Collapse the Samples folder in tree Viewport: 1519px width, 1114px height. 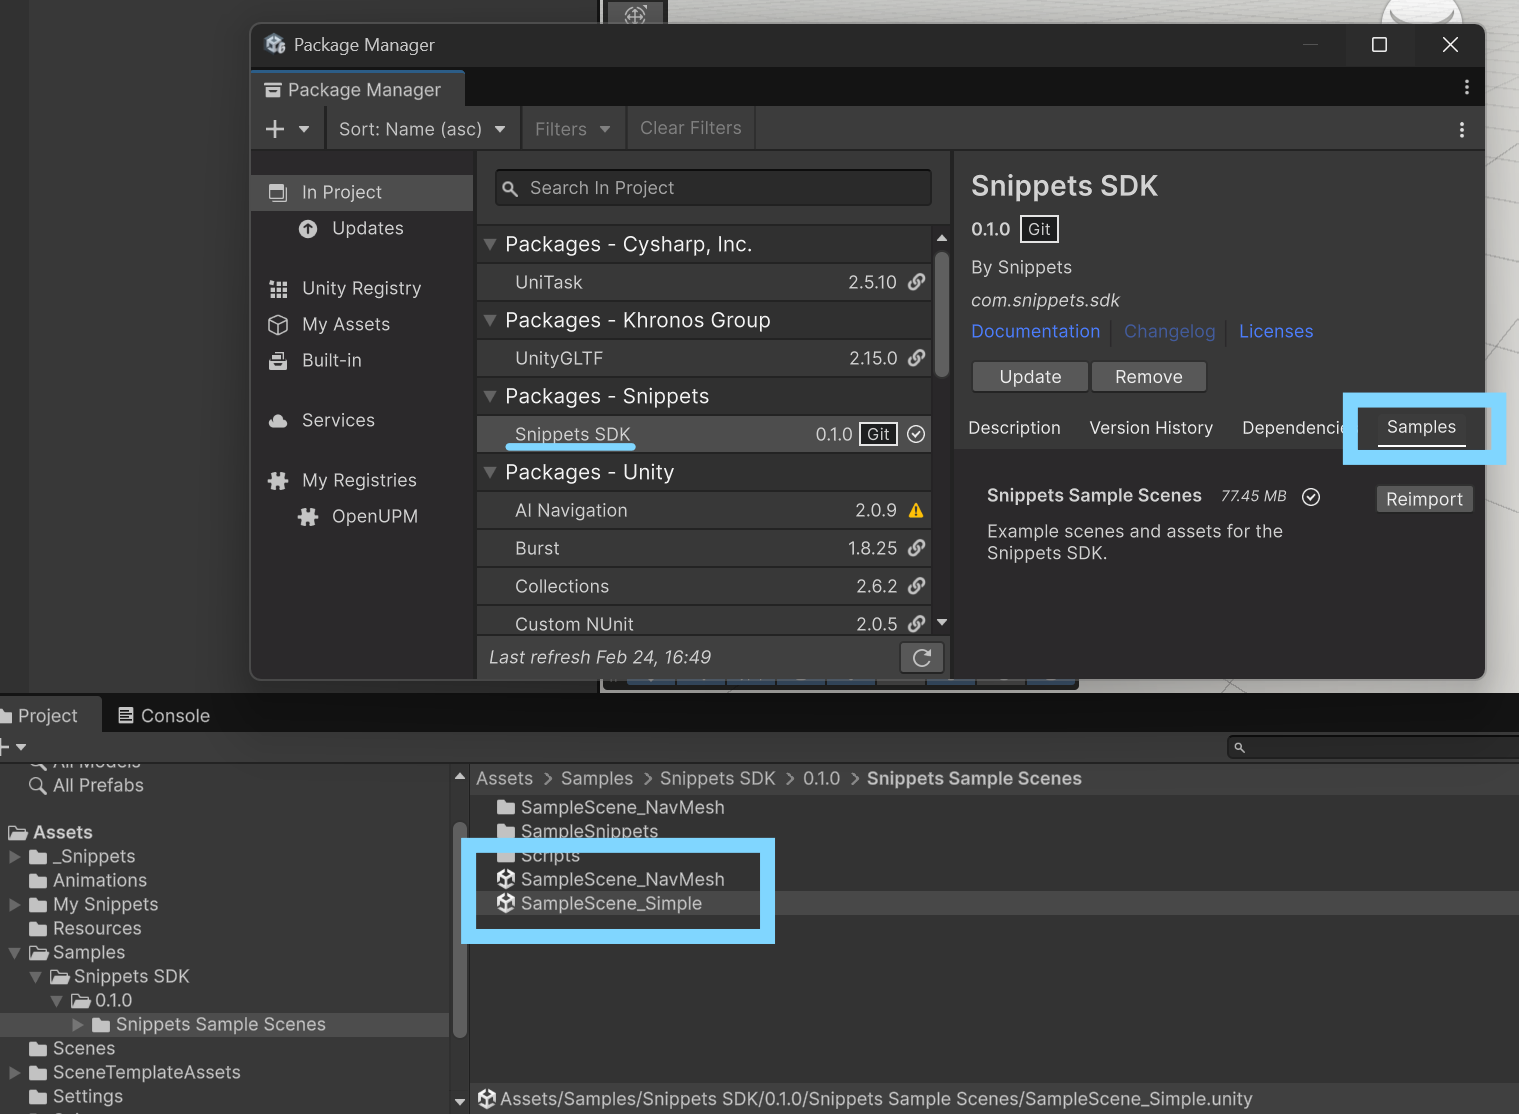pyautogui.click(x=15, y=953)
